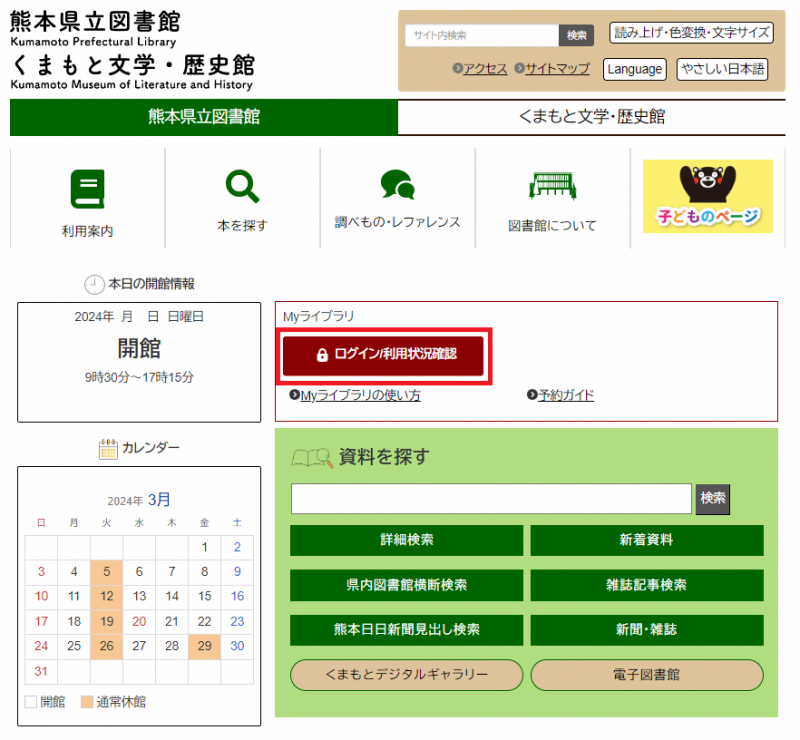Open 新着資料
Viewport: 800px width, 740px height.
pos(647,540)
